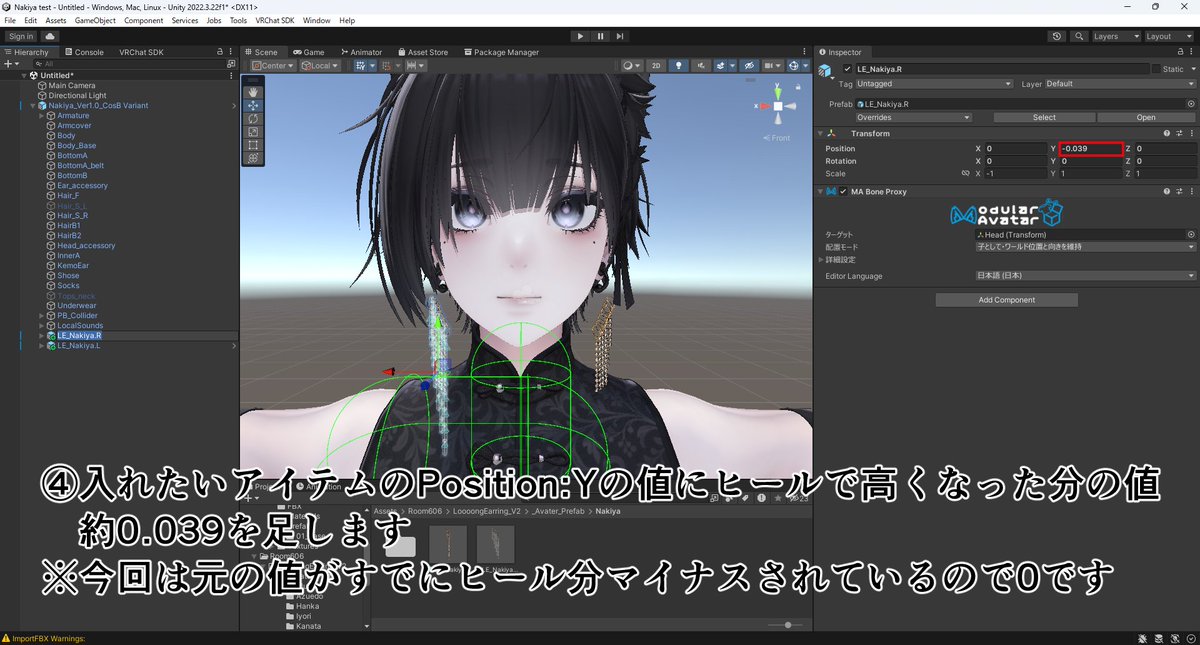
Task: Open the cloud services icon
Action: coord(50,36)
